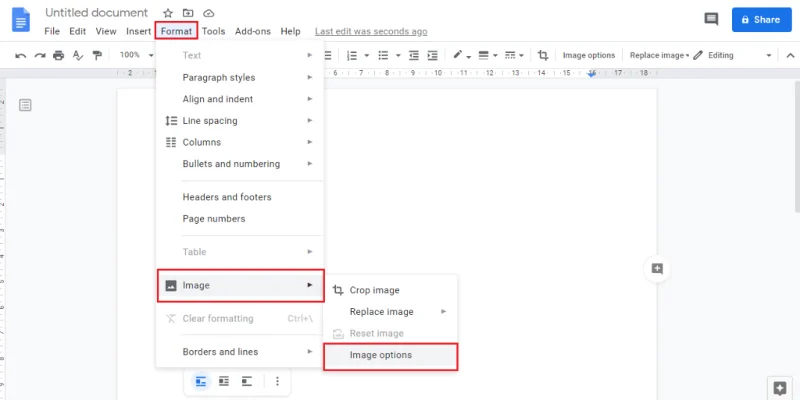Open the Editing mode dropdown arrow
Screen dimensions: 800x400
[769, 56]
